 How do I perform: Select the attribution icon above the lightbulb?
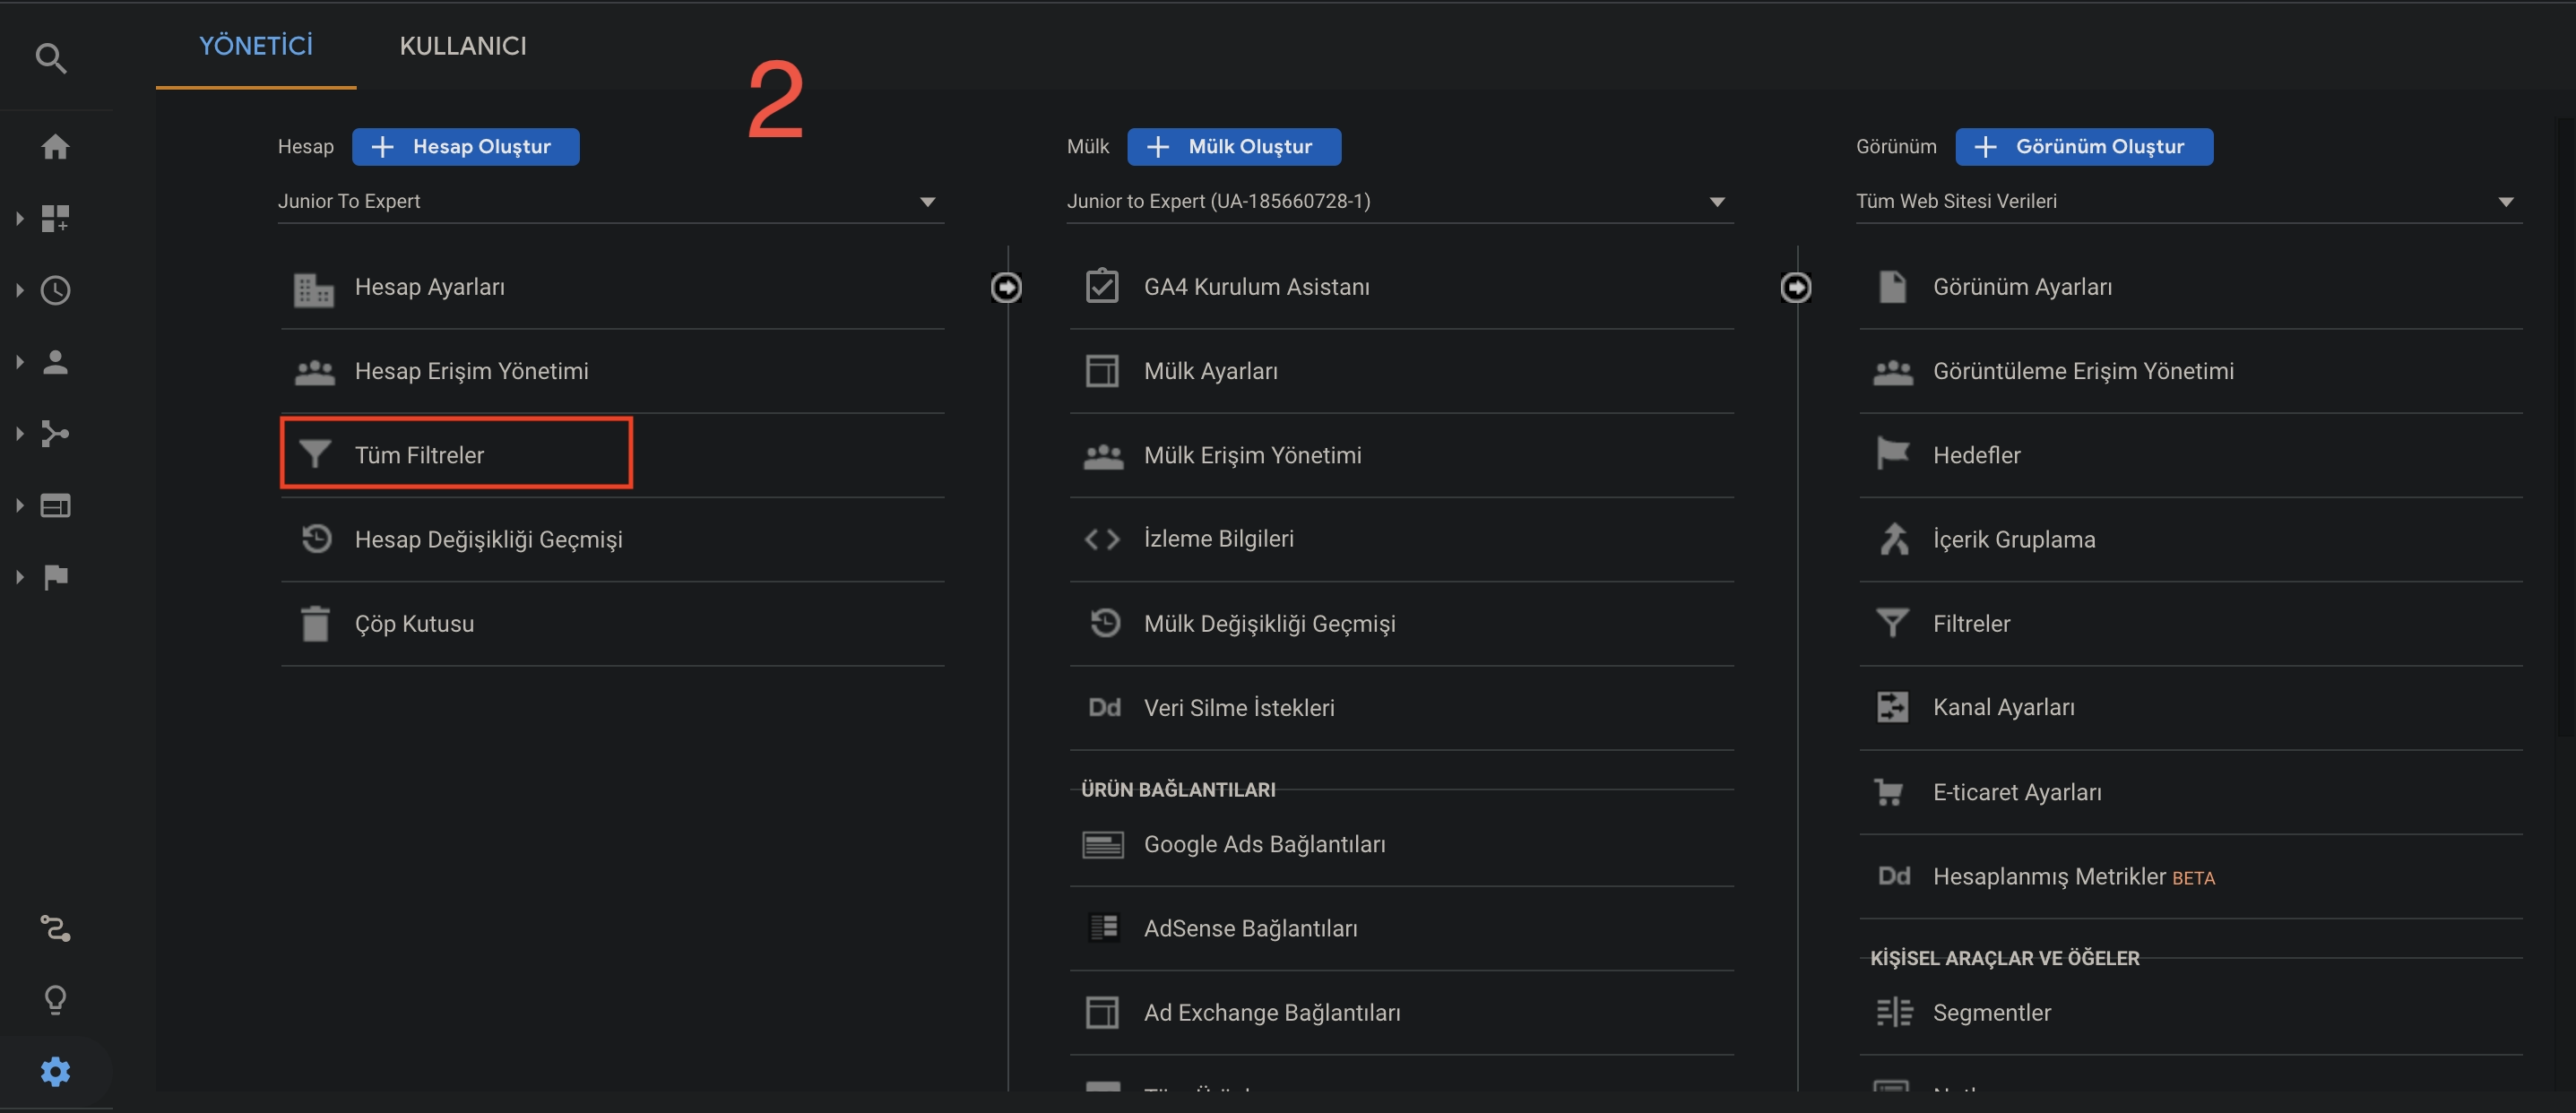55,929
